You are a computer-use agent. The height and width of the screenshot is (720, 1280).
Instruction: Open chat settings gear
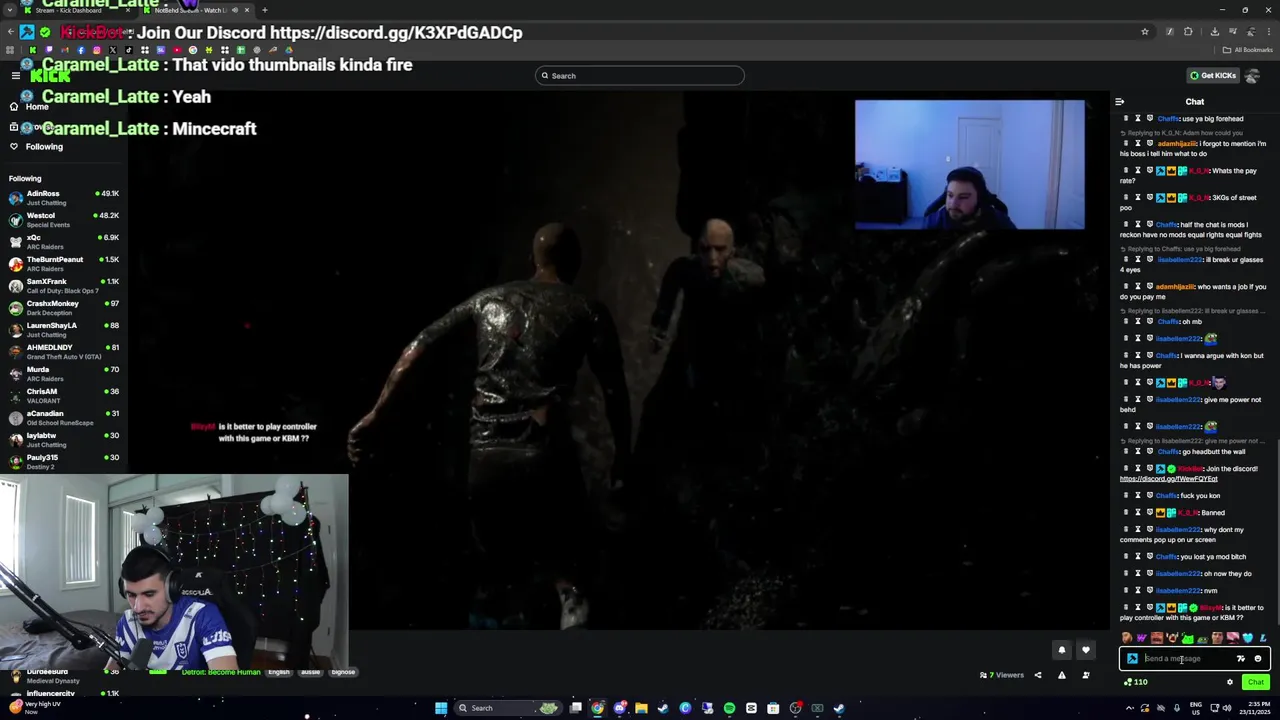click(1230, 682)
